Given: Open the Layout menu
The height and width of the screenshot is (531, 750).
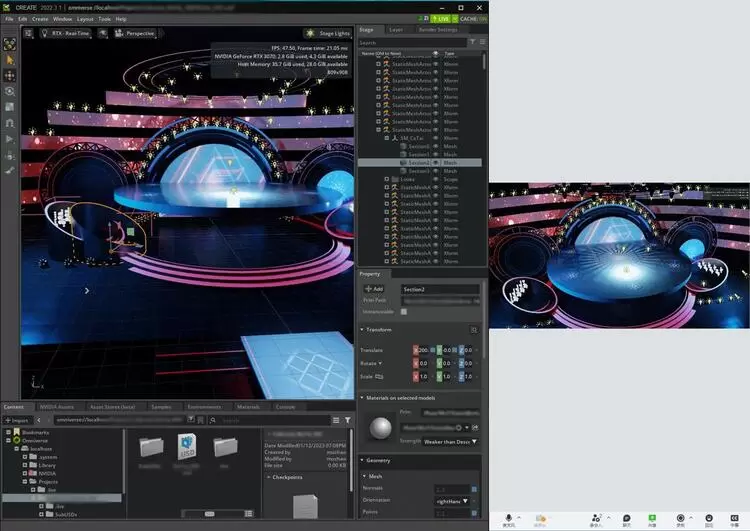Looking at the screenshot, I should (86, 19).
